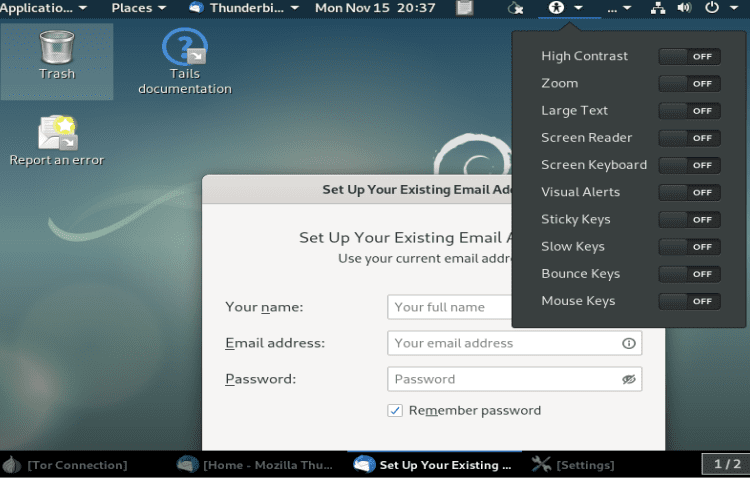750x478 pixels.
Task: Click the clipboard icon next to the clock
Action: coord(464,8)
